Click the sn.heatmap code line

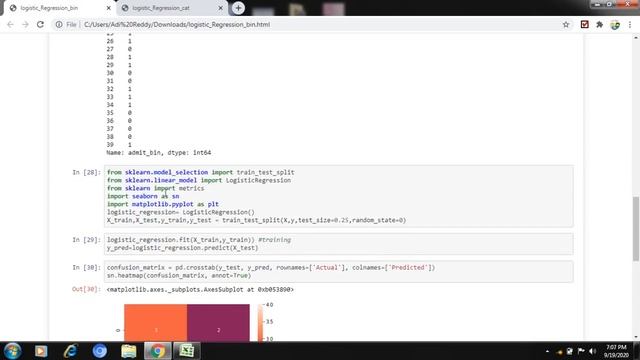179,276
